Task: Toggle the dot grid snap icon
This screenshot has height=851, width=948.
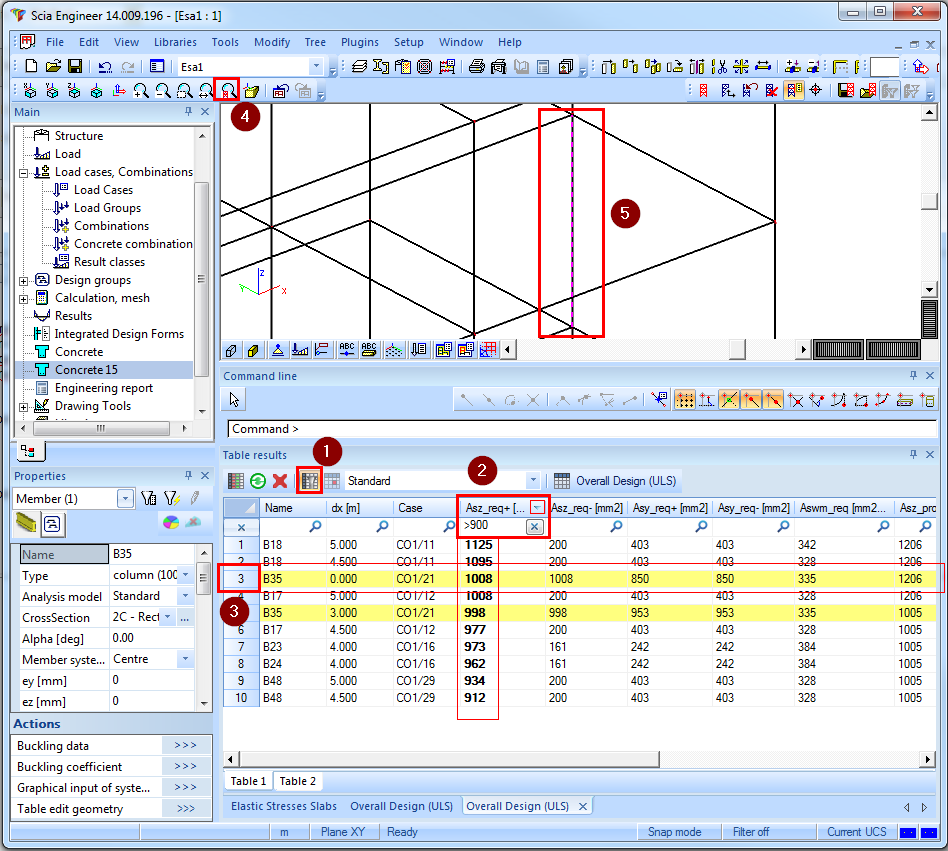Action: (x=685, y=400)
